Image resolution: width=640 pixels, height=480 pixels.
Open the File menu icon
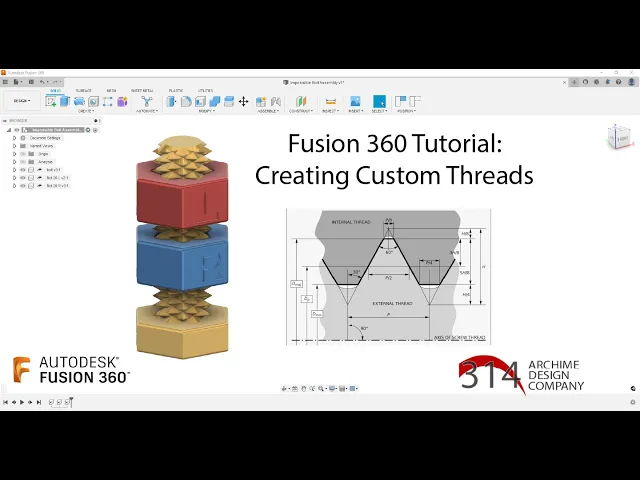click(x=17, y=82)
